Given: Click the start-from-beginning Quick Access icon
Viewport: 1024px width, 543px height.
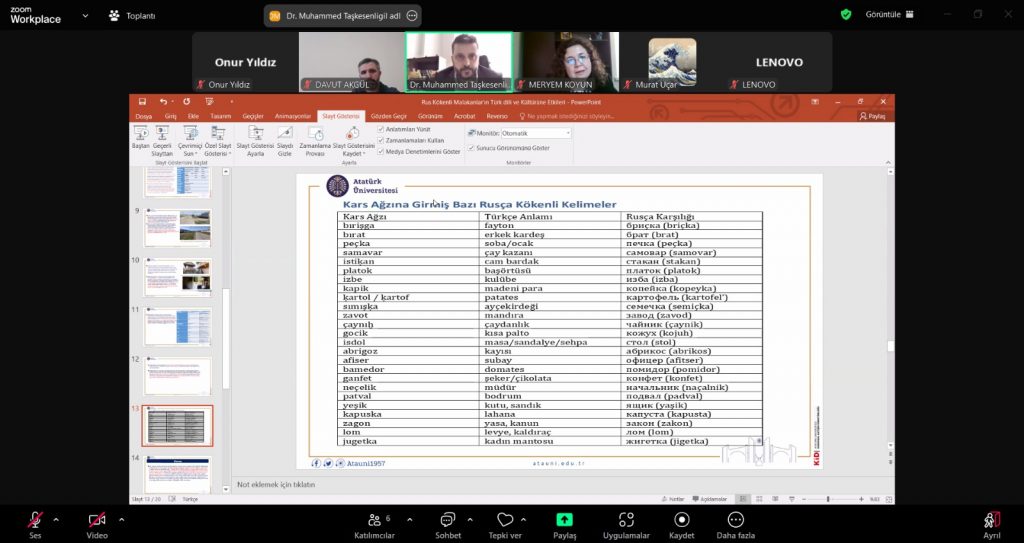Looking at the screenshot, I should coord(209,102).
